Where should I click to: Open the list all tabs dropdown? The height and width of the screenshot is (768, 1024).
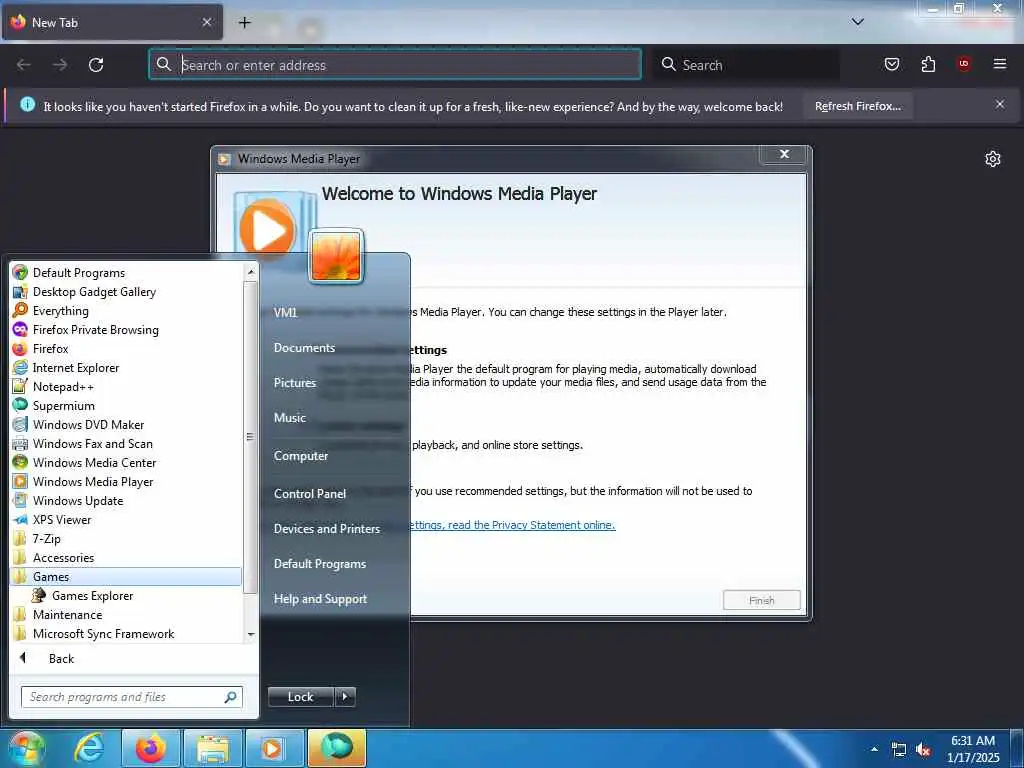857,22
